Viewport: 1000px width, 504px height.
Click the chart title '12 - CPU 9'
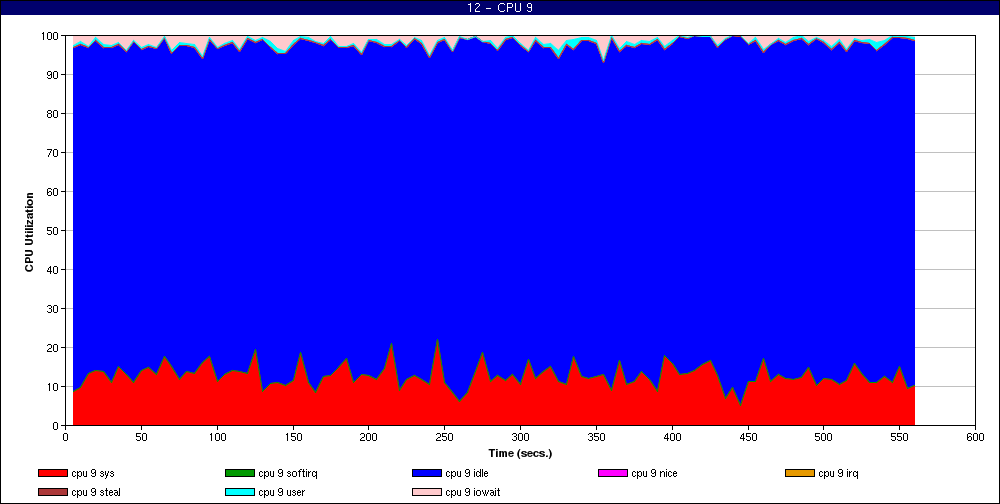pos(500,8)
